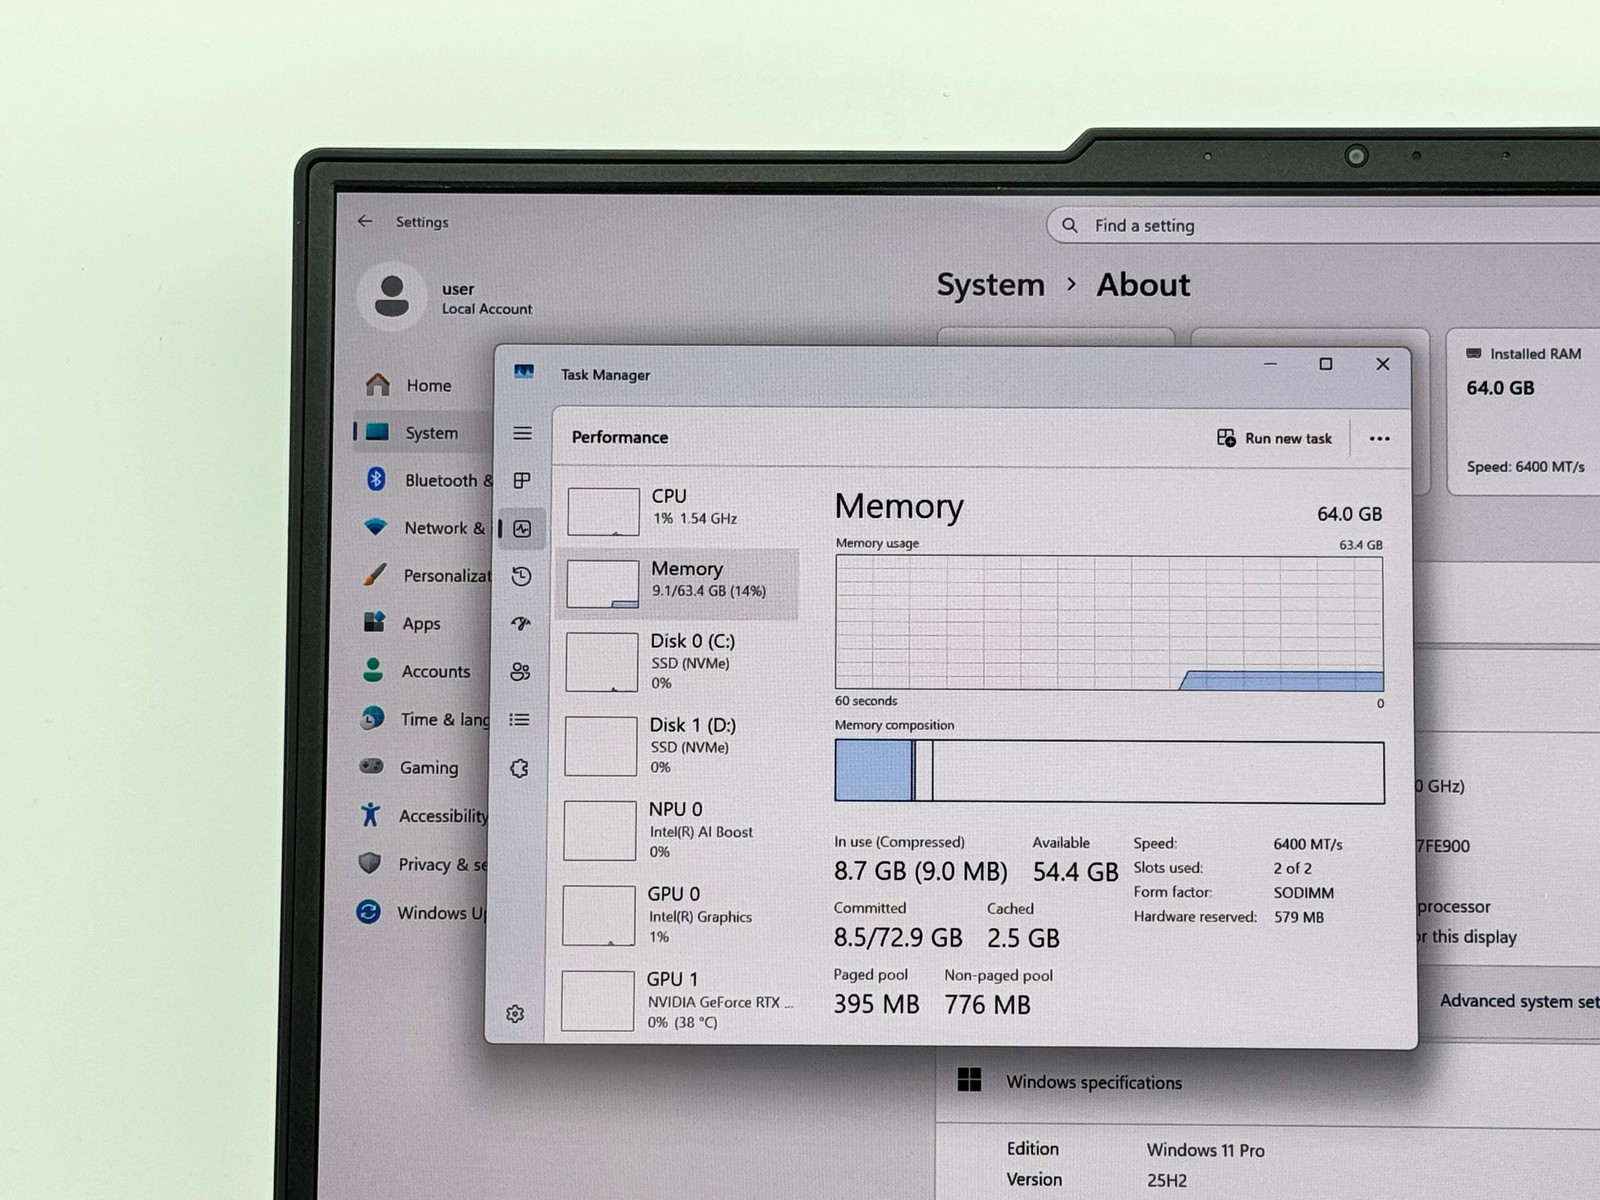Screen dimensions: 1600x1200
Task: Open Details page list icon
Action: 519,720
